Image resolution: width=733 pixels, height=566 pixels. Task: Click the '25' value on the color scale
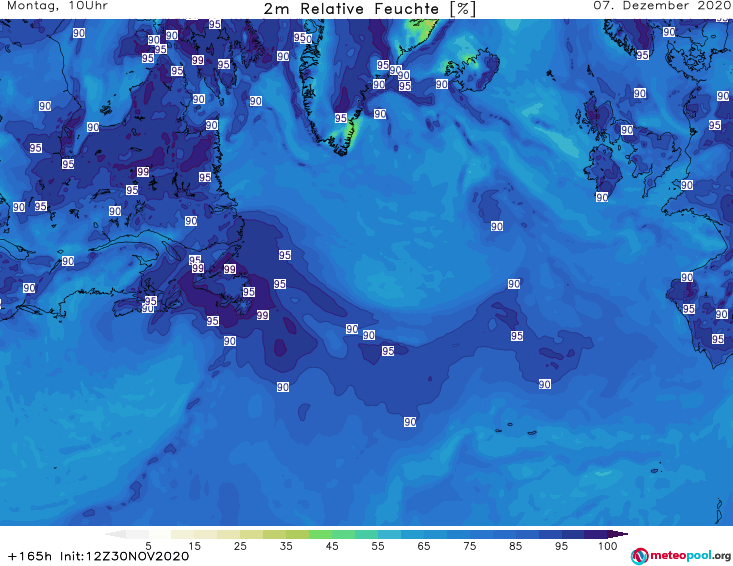click(240, 545)
